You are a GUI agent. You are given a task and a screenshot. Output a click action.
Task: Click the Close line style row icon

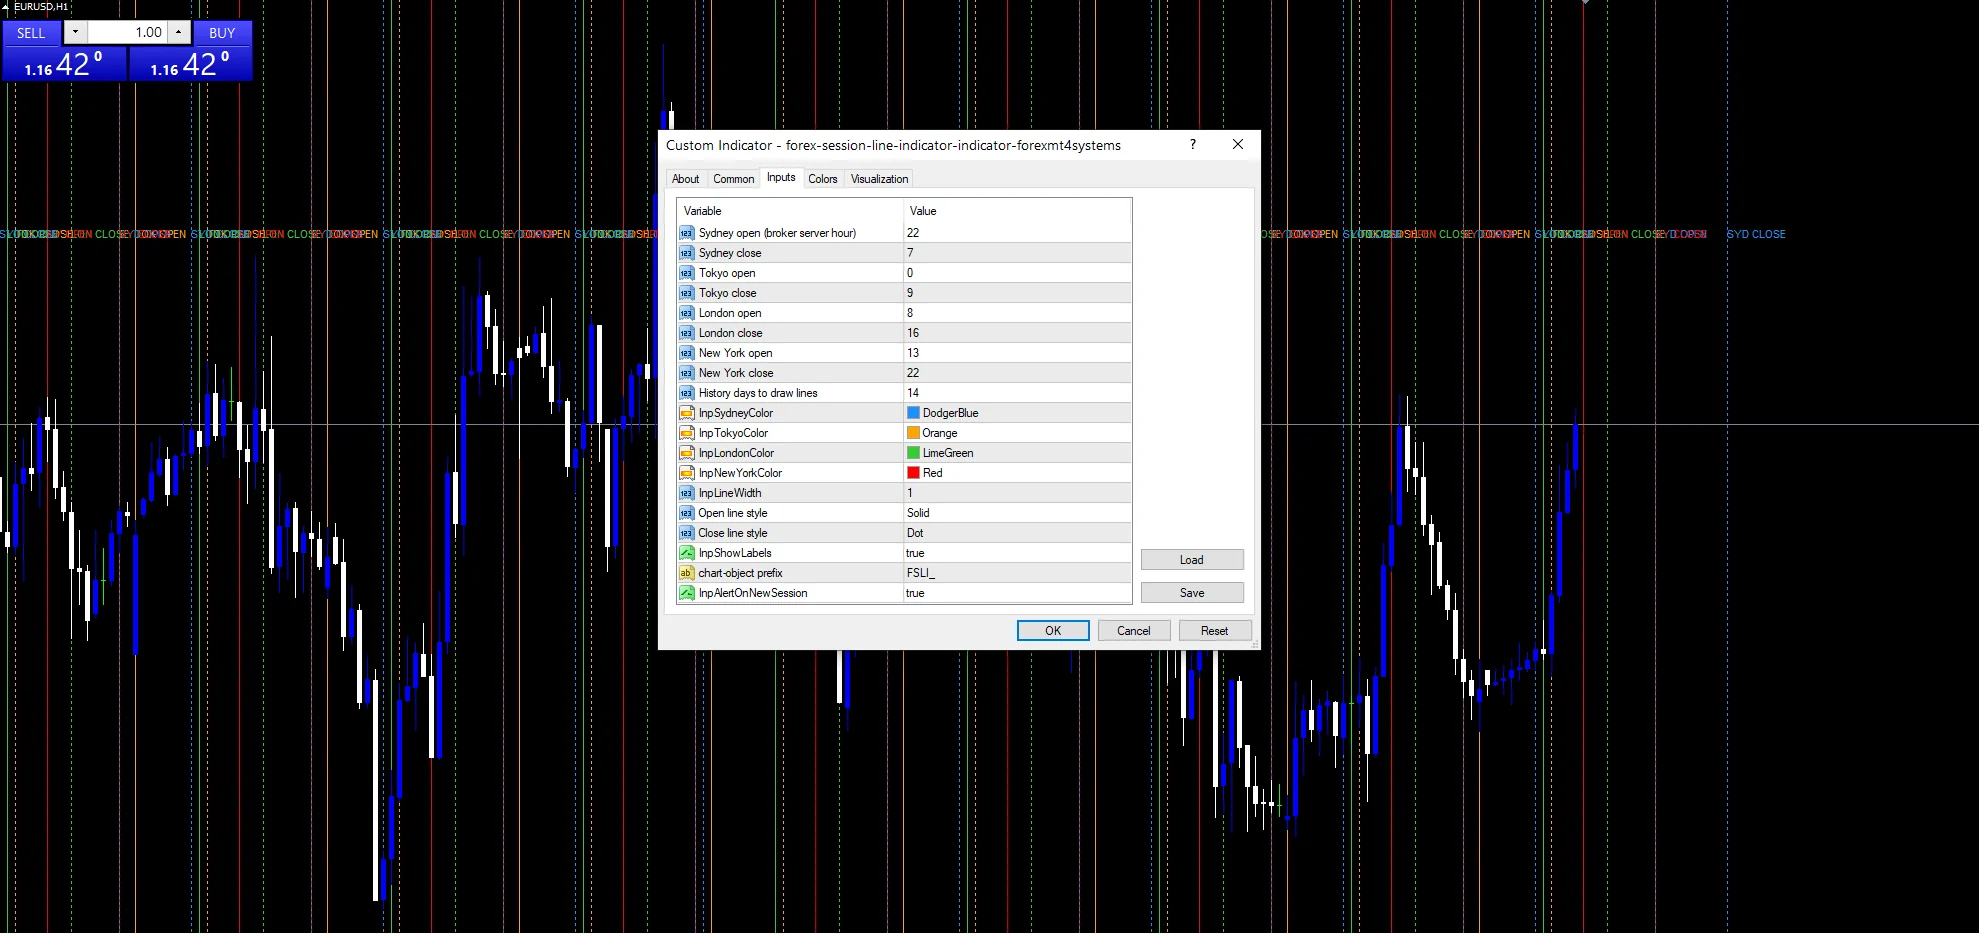click(x=686, y=533)
